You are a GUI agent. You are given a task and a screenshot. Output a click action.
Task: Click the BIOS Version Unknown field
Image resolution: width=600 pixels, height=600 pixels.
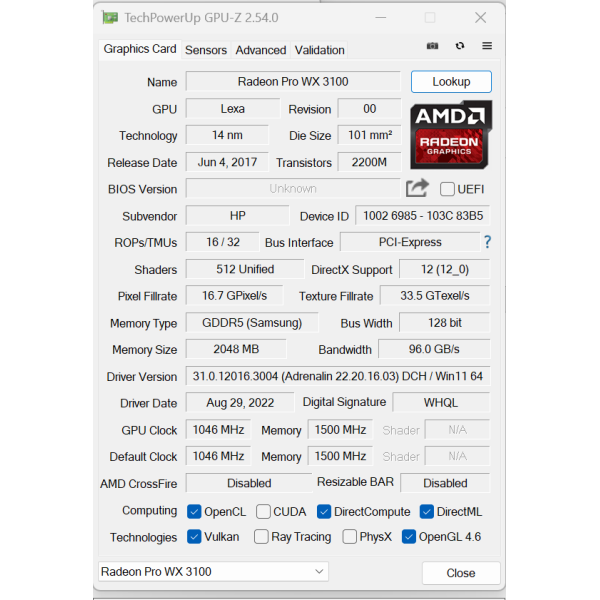click(x=293, y=189)
